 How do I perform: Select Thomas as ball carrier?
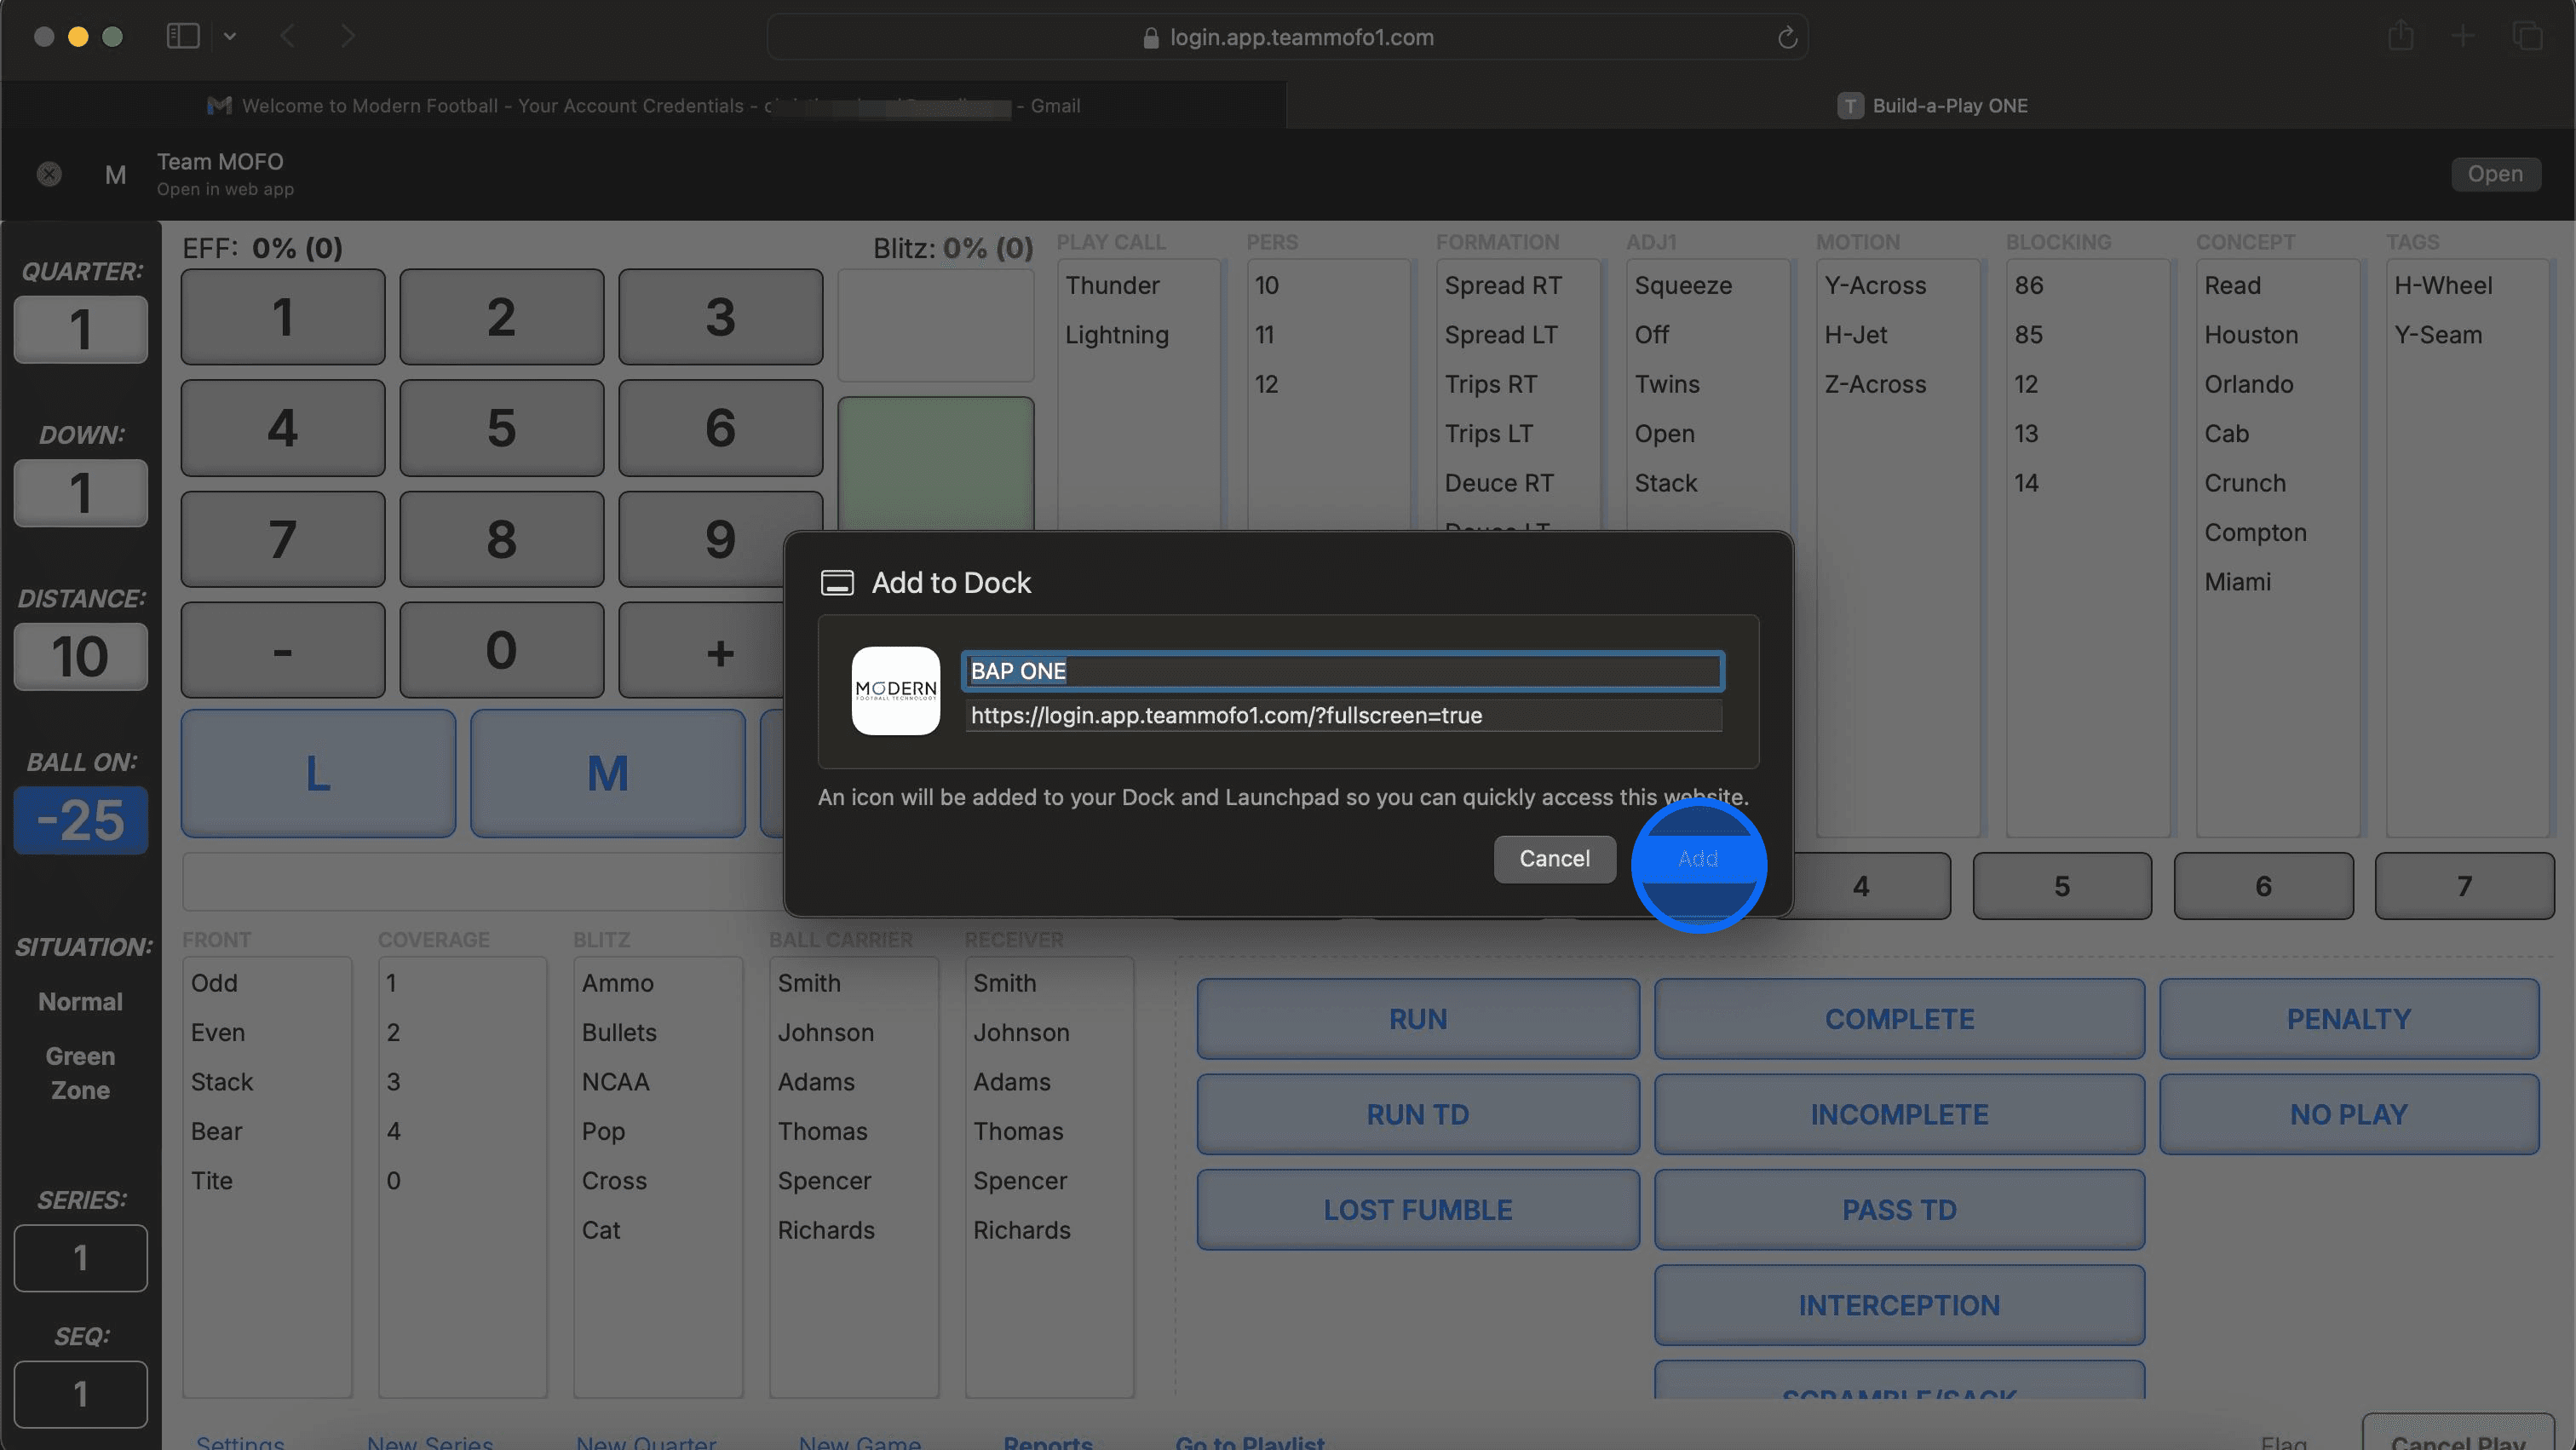tap(822, 1131)
